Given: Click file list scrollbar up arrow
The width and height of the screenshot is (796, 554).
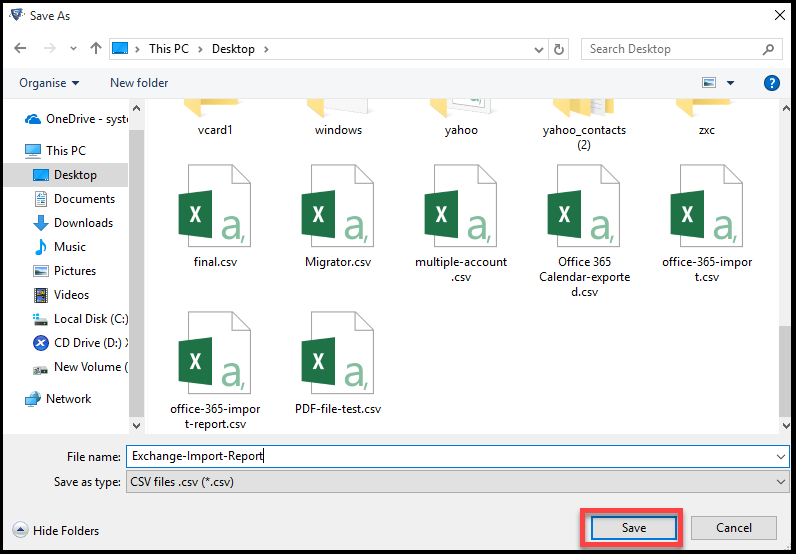Looking at the screenshot, I should point(786,108).
